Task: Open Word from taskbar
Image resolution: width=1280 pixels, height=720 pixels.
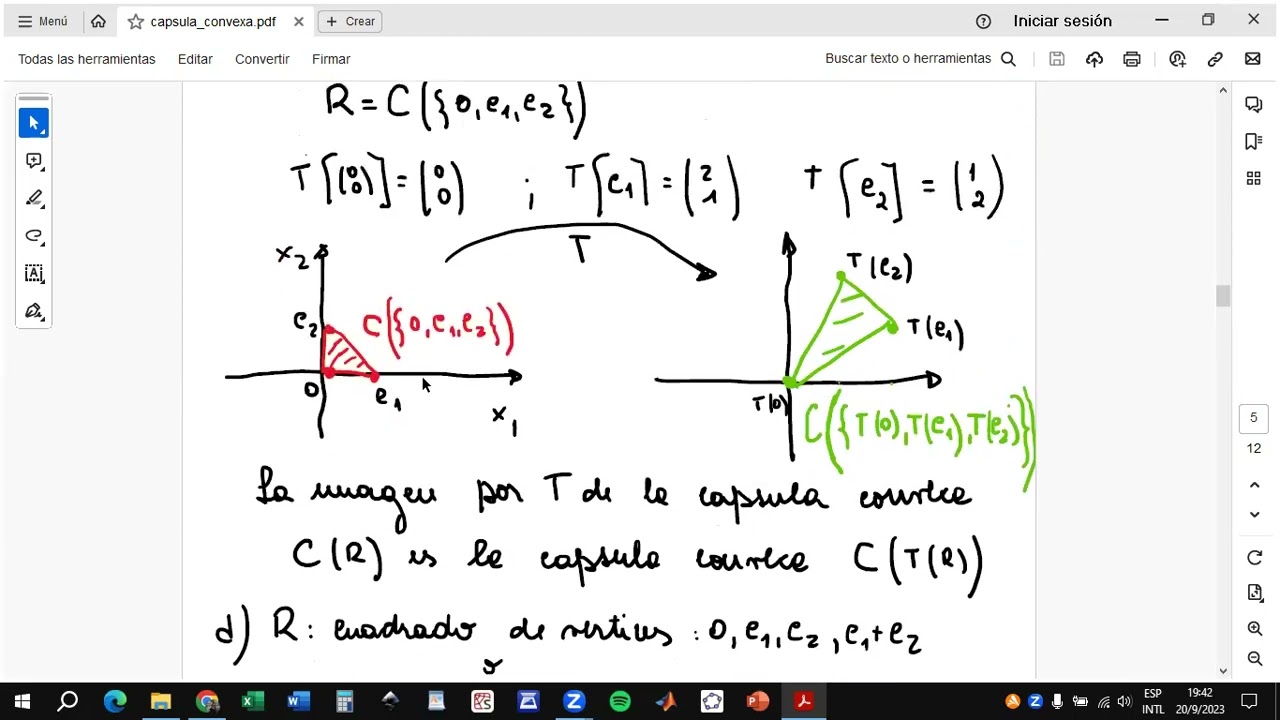Action: pos(298,701)
